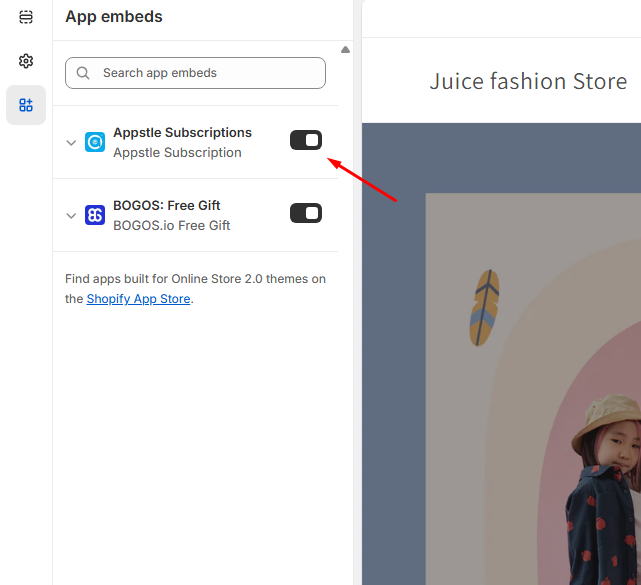The image size is (641, 585).
Task: Click the panel scroll-up arrow
Action: click(345, 49)
